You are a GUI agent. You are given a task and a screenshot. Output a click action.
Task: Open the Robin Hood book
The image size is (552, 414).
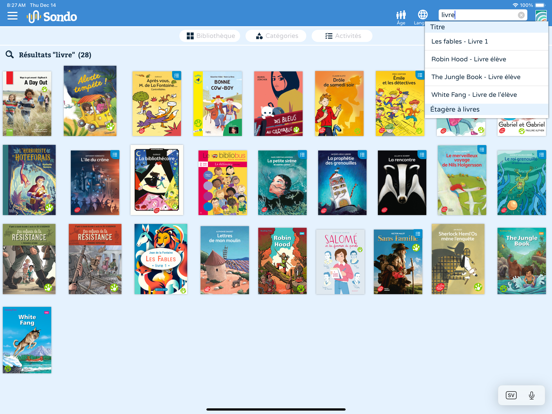pyautogui.click(x=282, y=261)
